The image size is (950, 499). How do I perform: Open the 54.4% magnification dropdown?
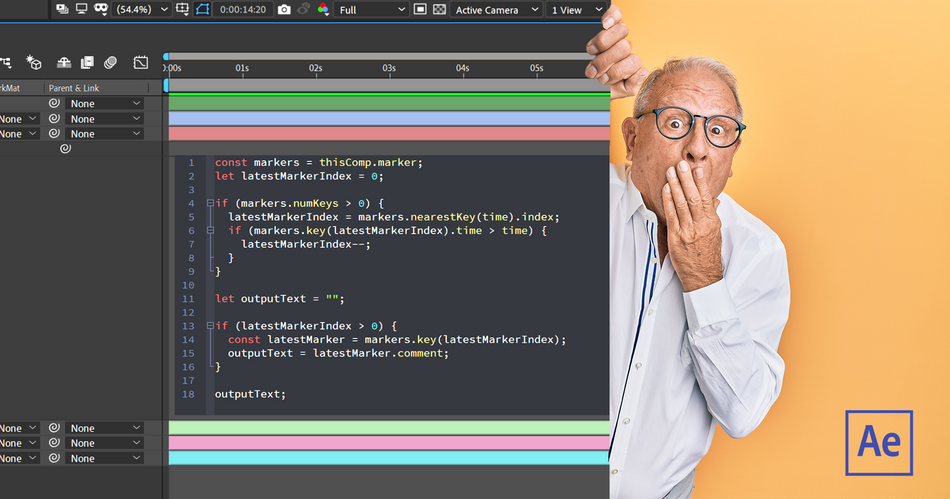[142, 10]
